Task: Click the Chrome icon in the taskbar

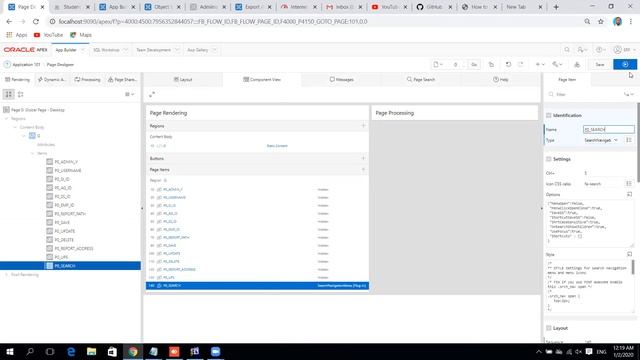Action: click(x=133, y=351)
